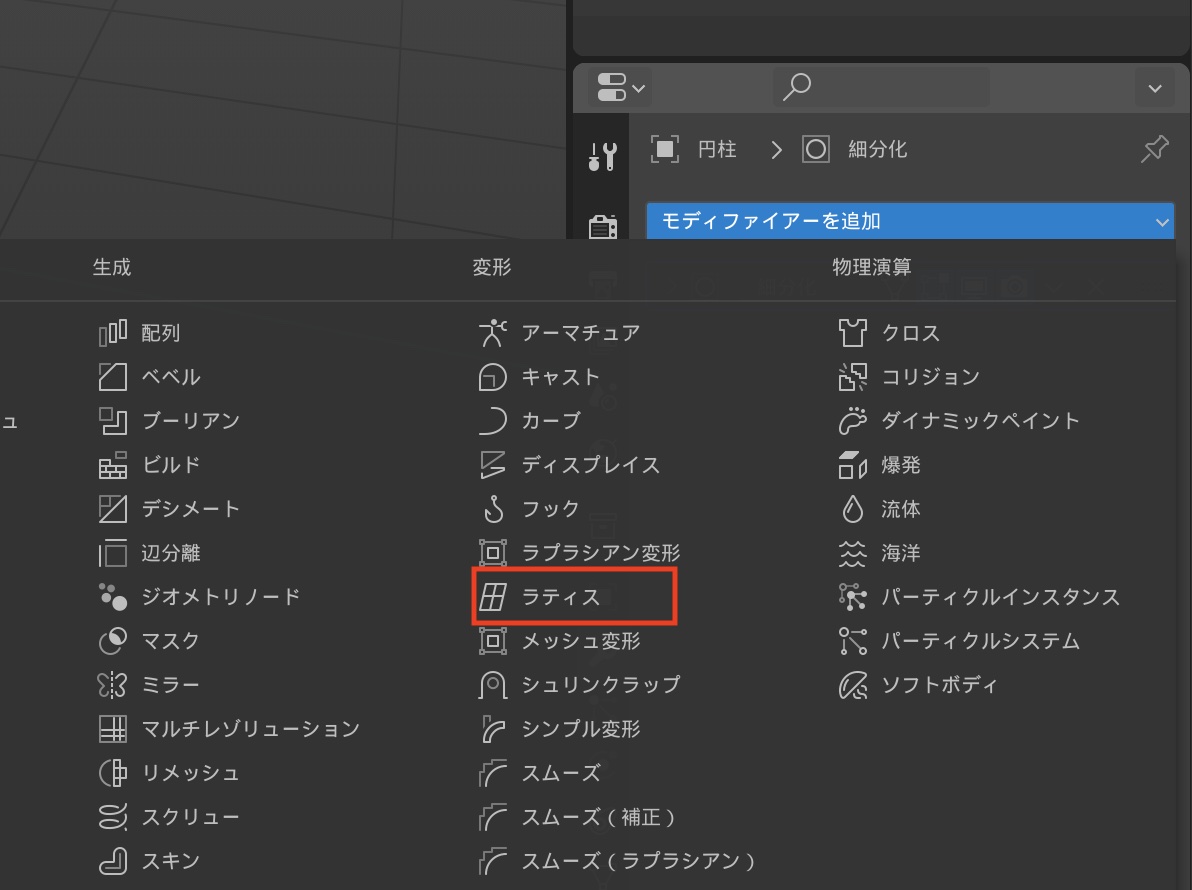Click the Boolean (ブーリアン) modifier icon
Screen dimensions: 1192x890
(113, 421)
